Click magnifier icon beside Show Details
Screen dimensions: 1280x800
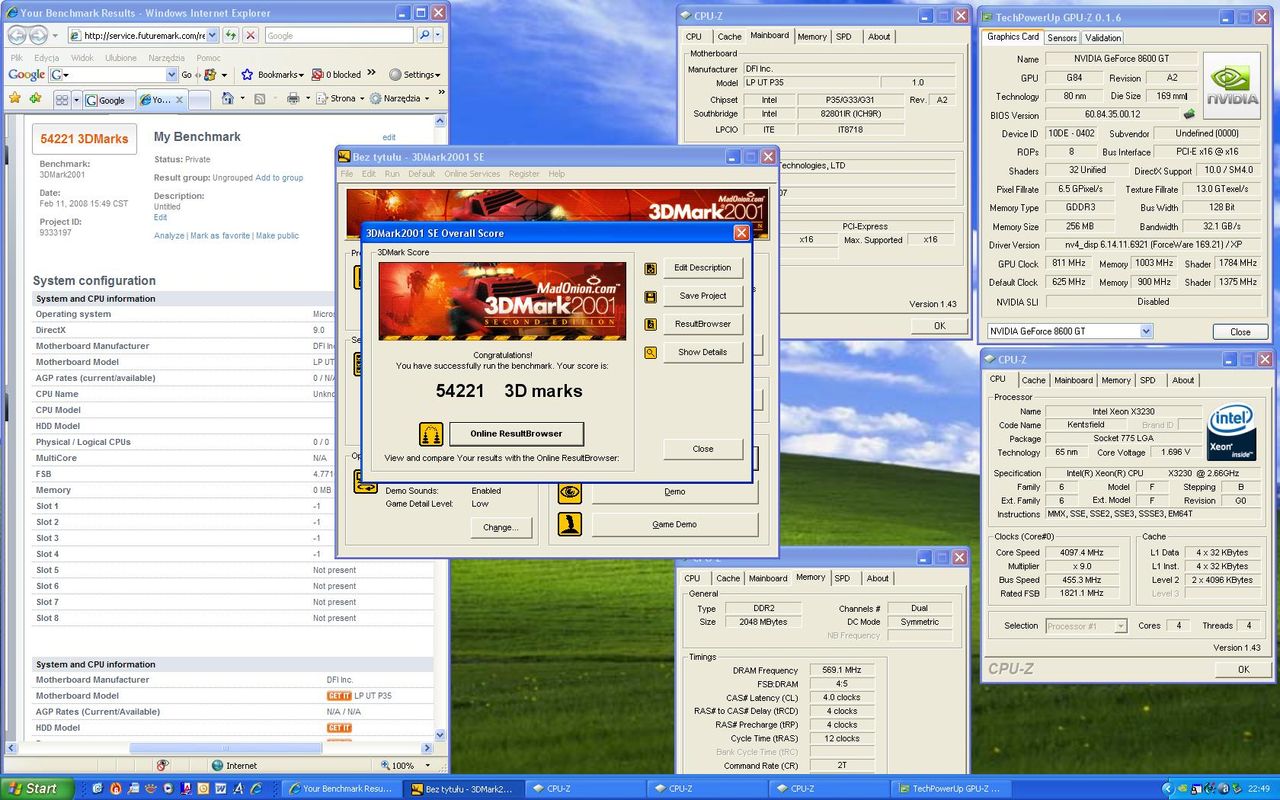(x=651, y=352)
